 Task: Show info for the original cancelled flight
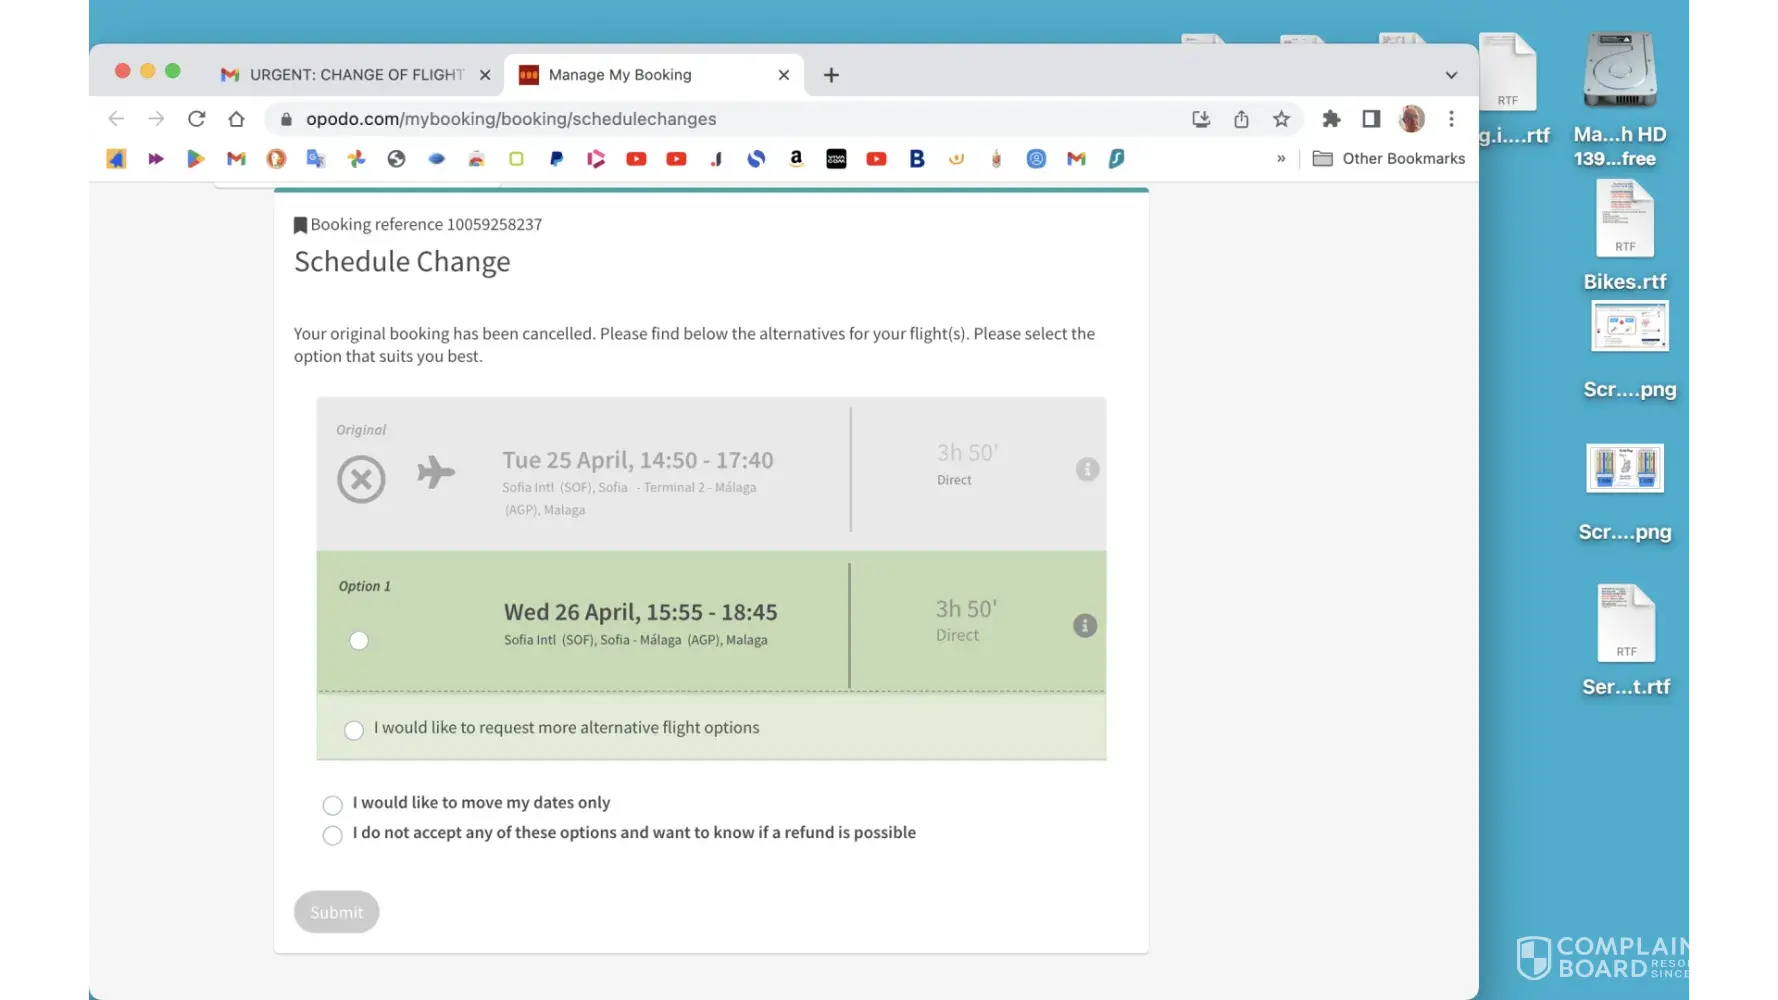1087,469
